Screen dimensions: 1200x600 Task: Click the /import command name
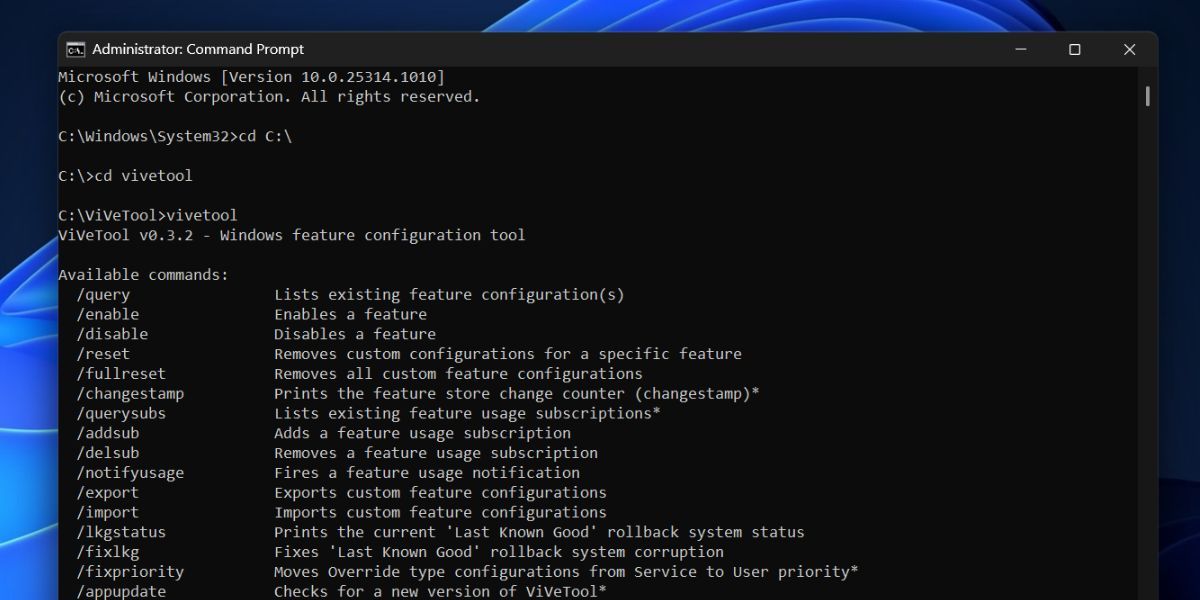pos(108,512)
